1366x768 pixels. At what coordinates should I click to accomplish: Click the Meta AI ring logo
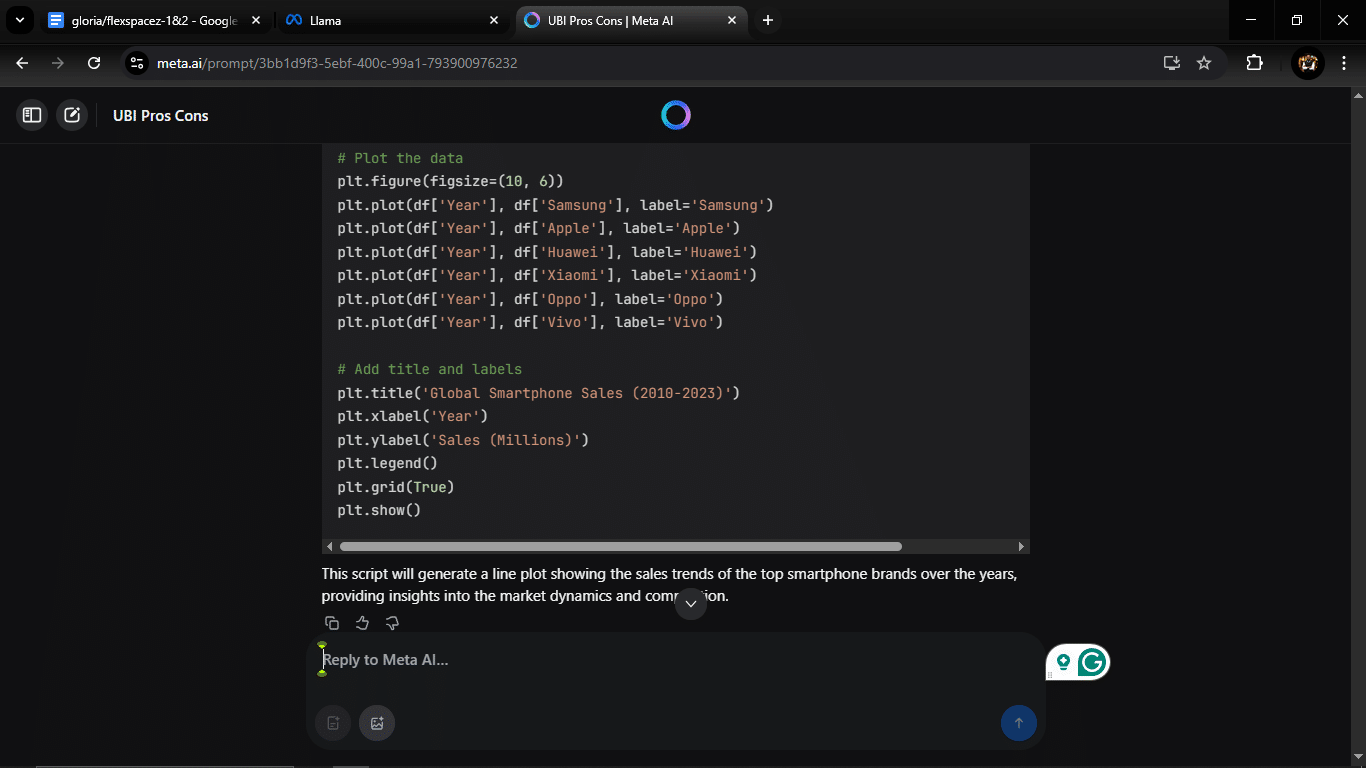tap(676, 115)
